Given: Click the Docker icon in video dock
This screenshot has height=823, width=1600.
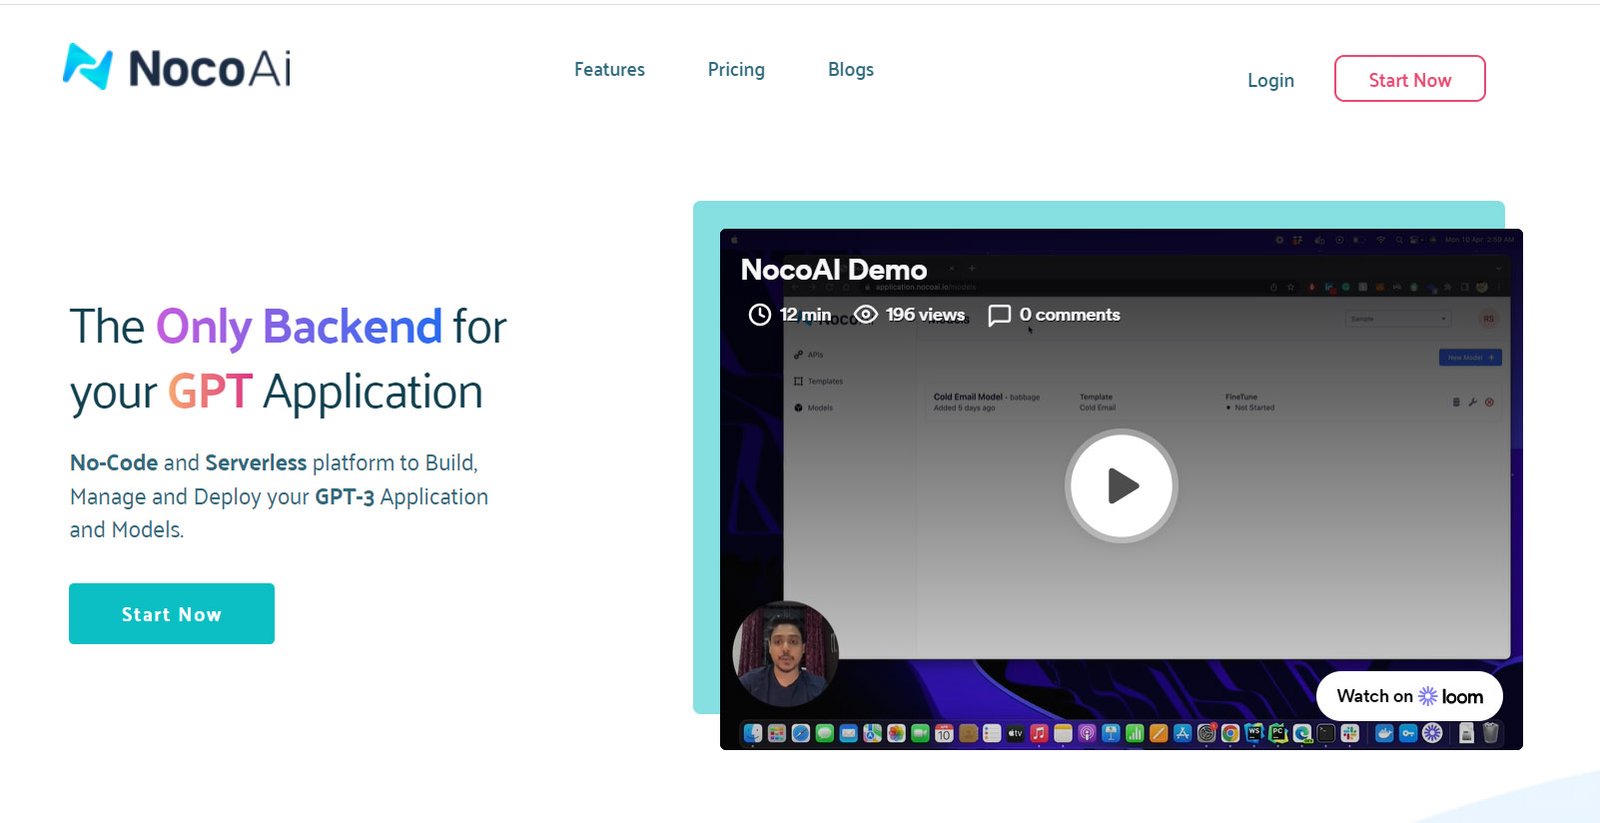Looking at the screenshot, I should (x=1384, y=733).
